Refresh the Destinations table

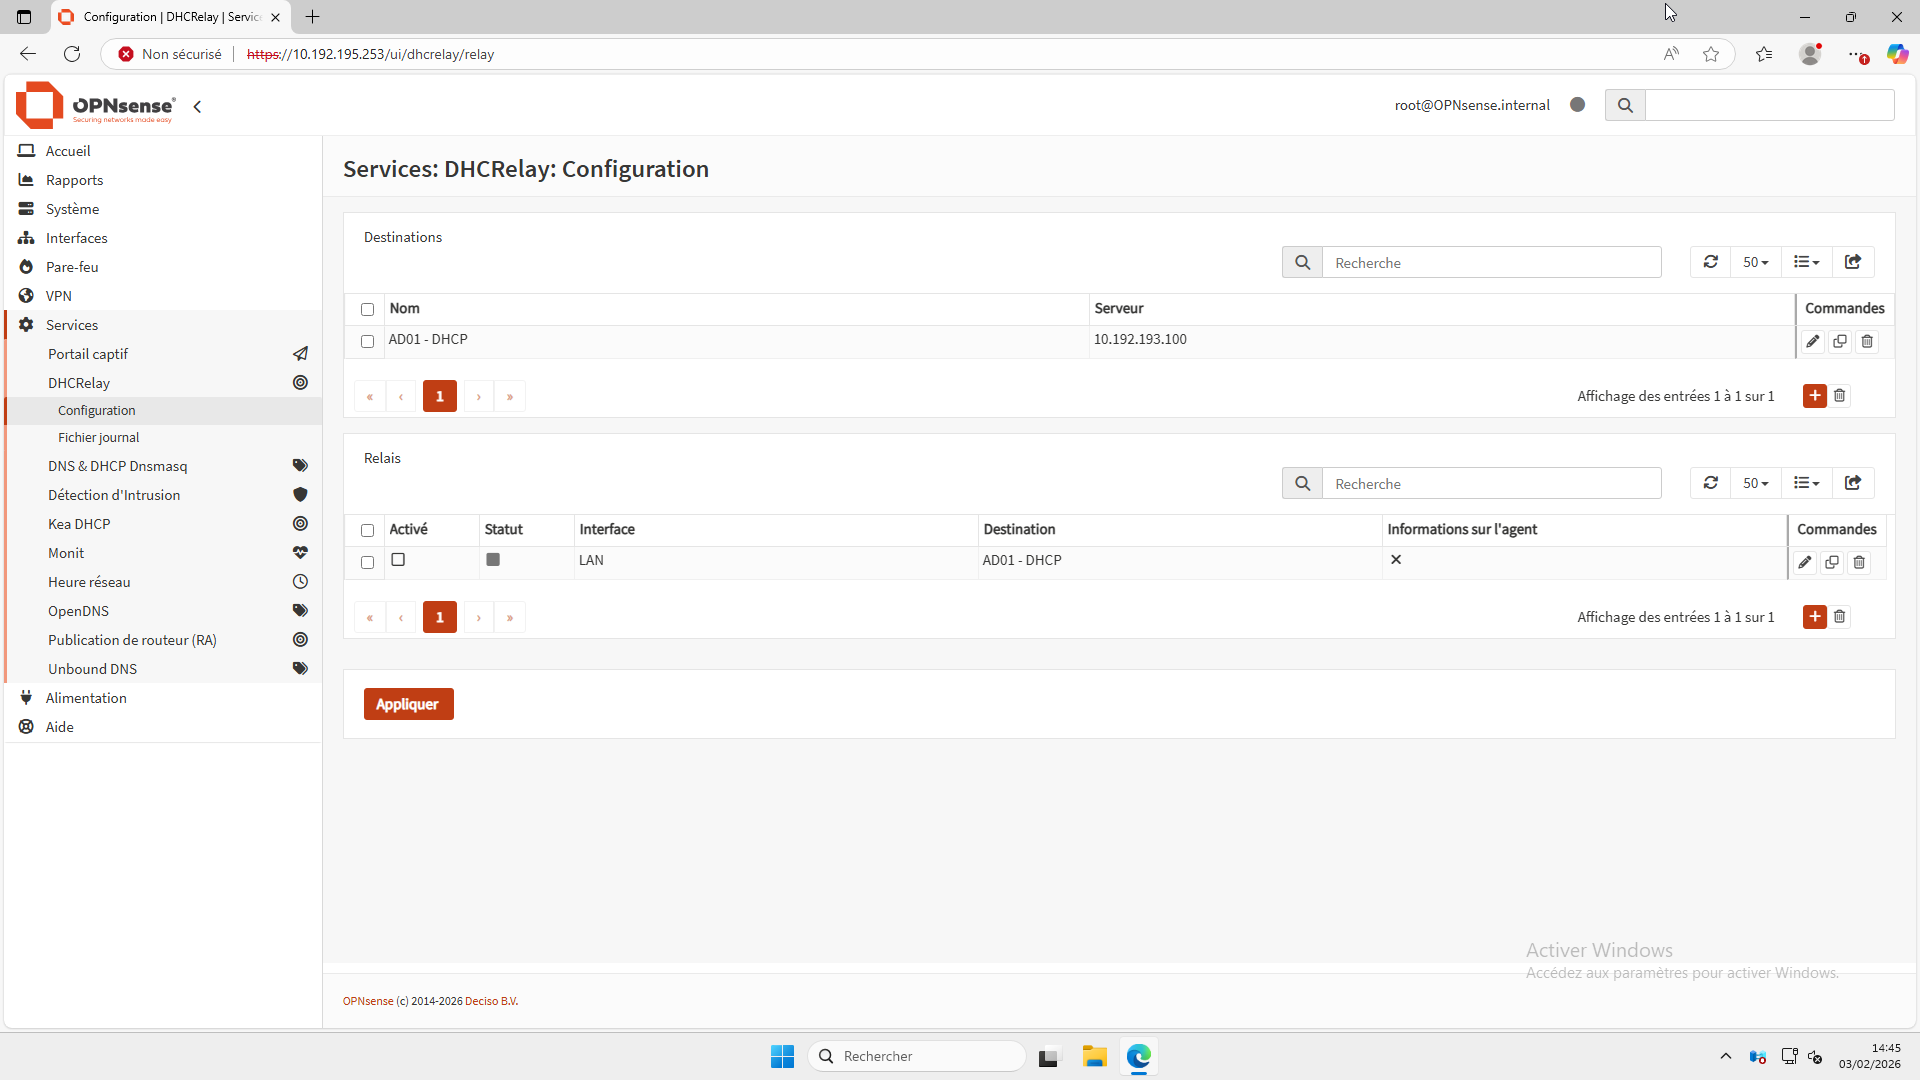click(1710, 262)
